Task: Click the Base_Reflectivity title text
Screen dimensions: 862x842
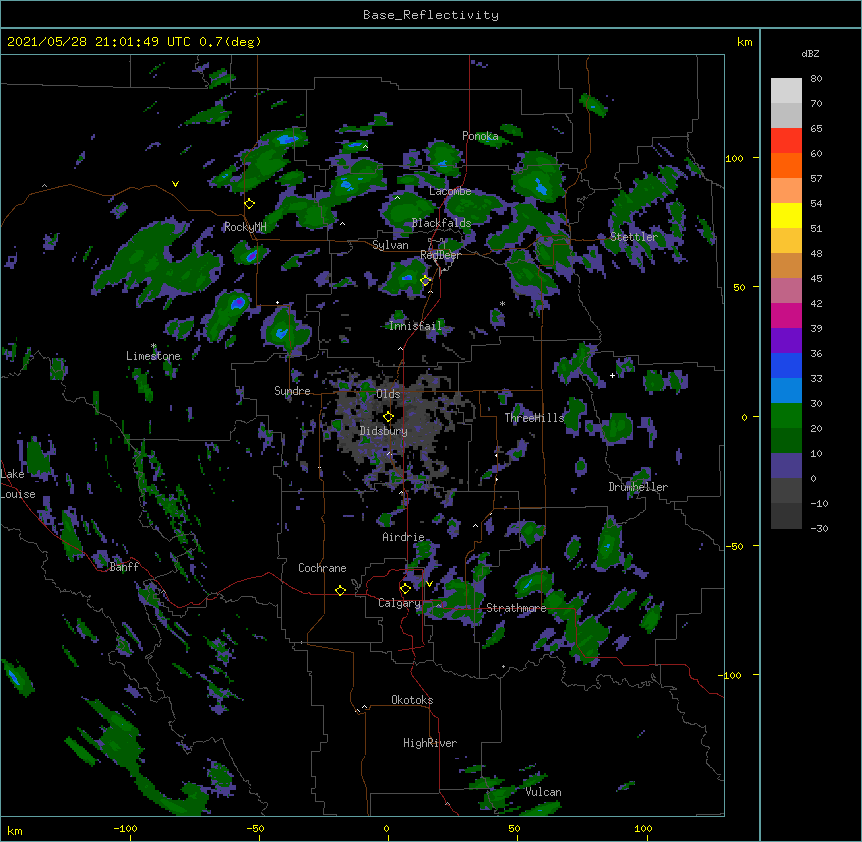Action: point(431,15)
